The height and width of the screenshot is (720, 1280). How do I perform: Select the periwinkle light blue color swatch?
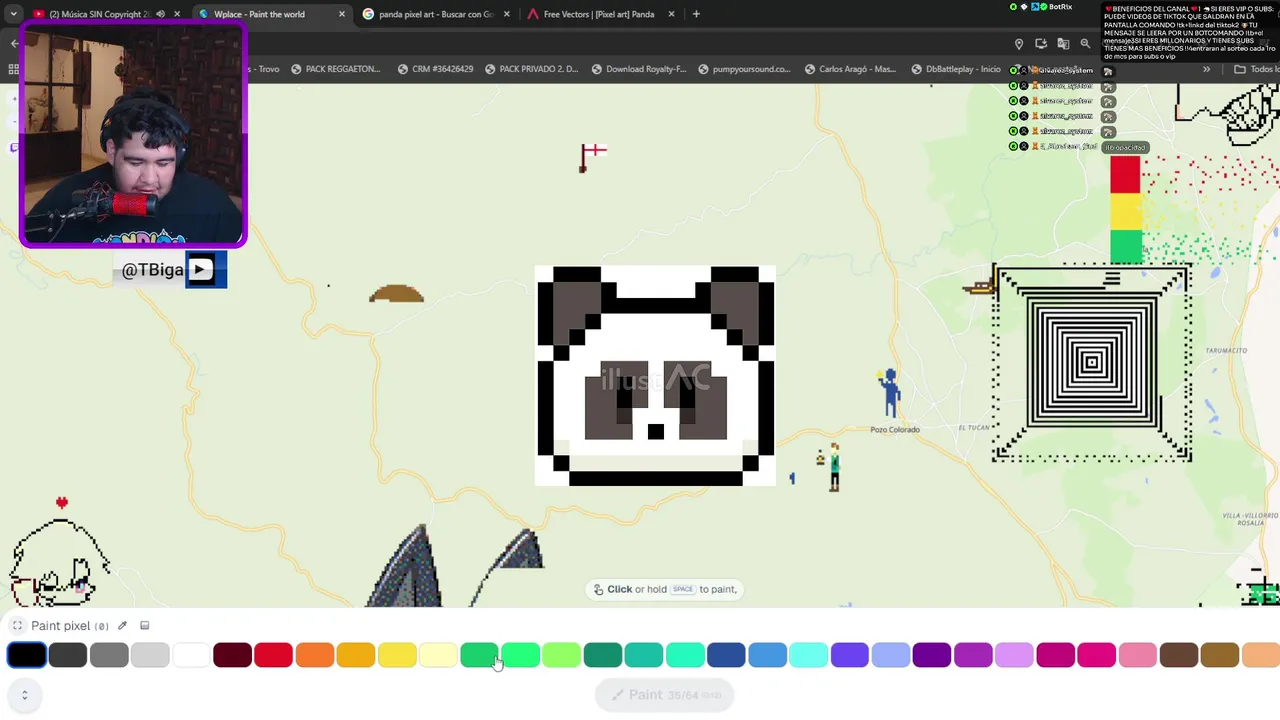[891, 655]
